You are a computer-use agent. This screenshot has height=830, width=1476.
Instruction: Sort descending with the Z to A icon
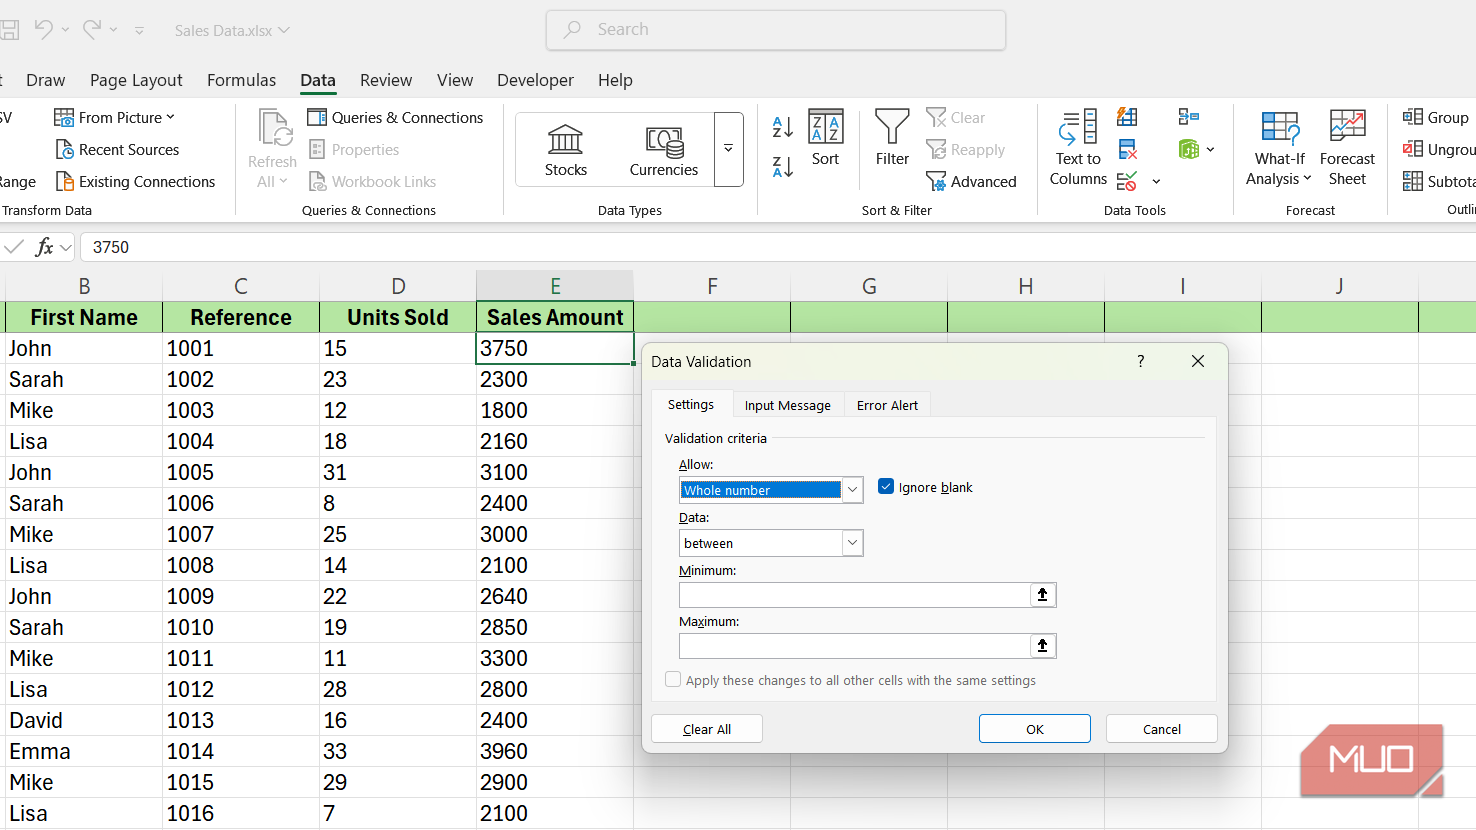pyautogui.click(x=783, y=166)
